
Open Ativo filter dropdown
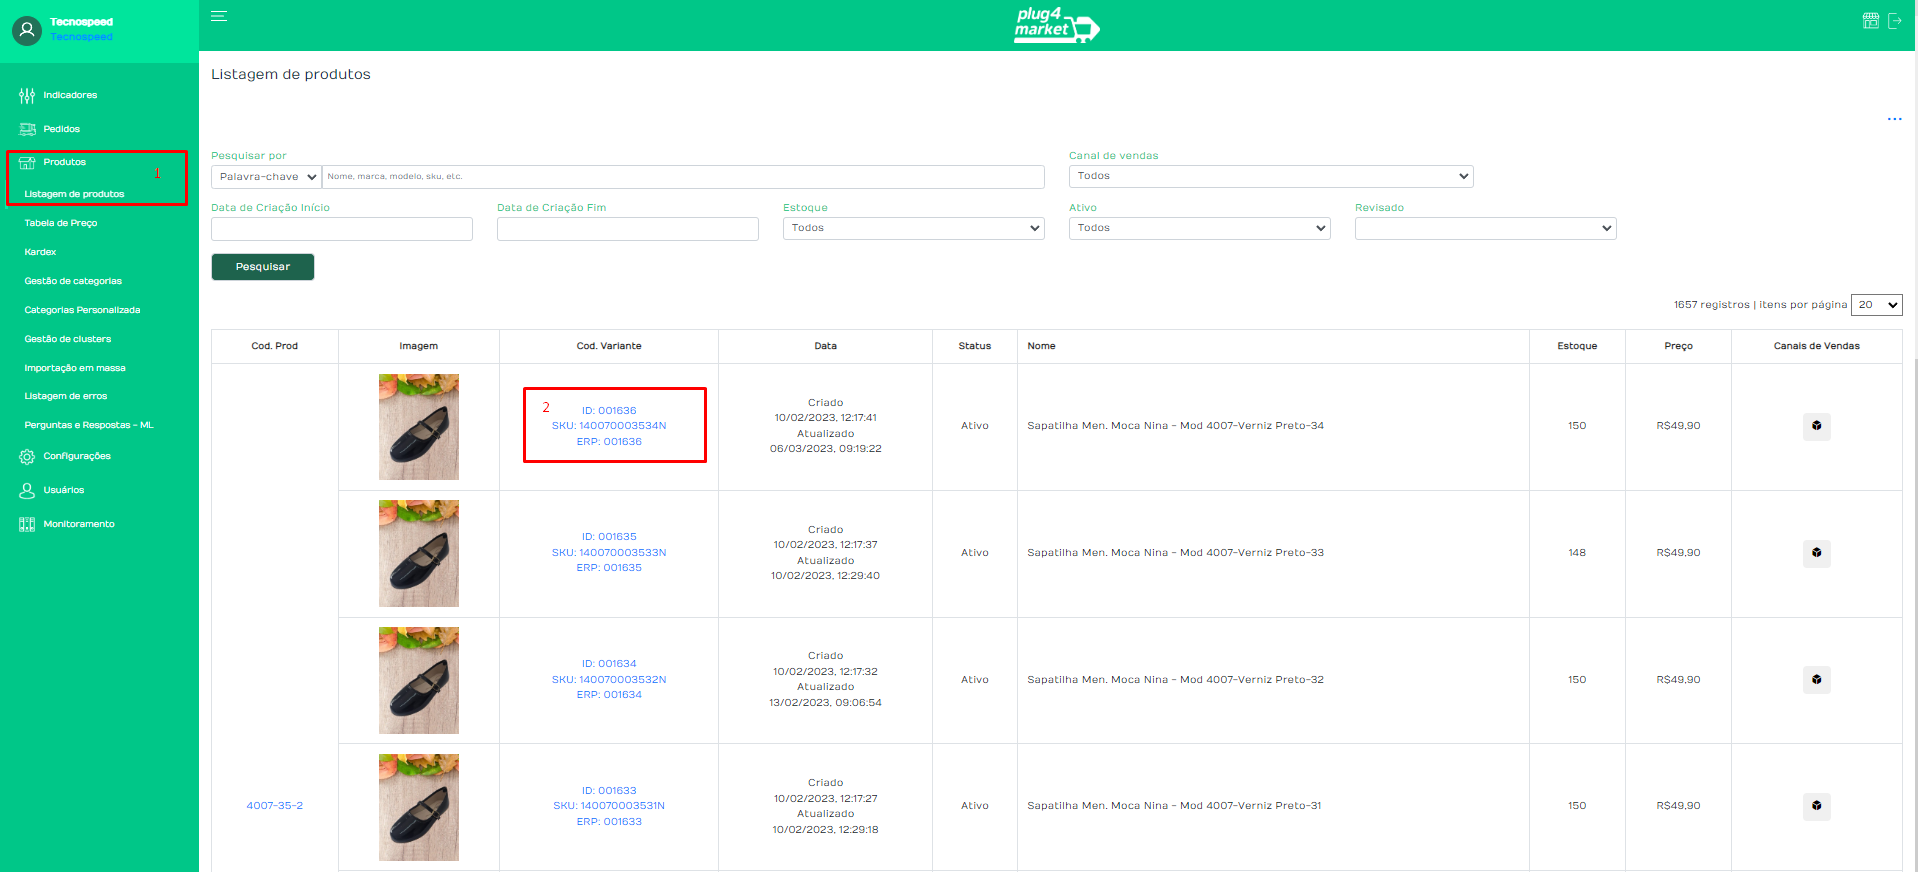pyautogui.click(x=1200, y=228)
